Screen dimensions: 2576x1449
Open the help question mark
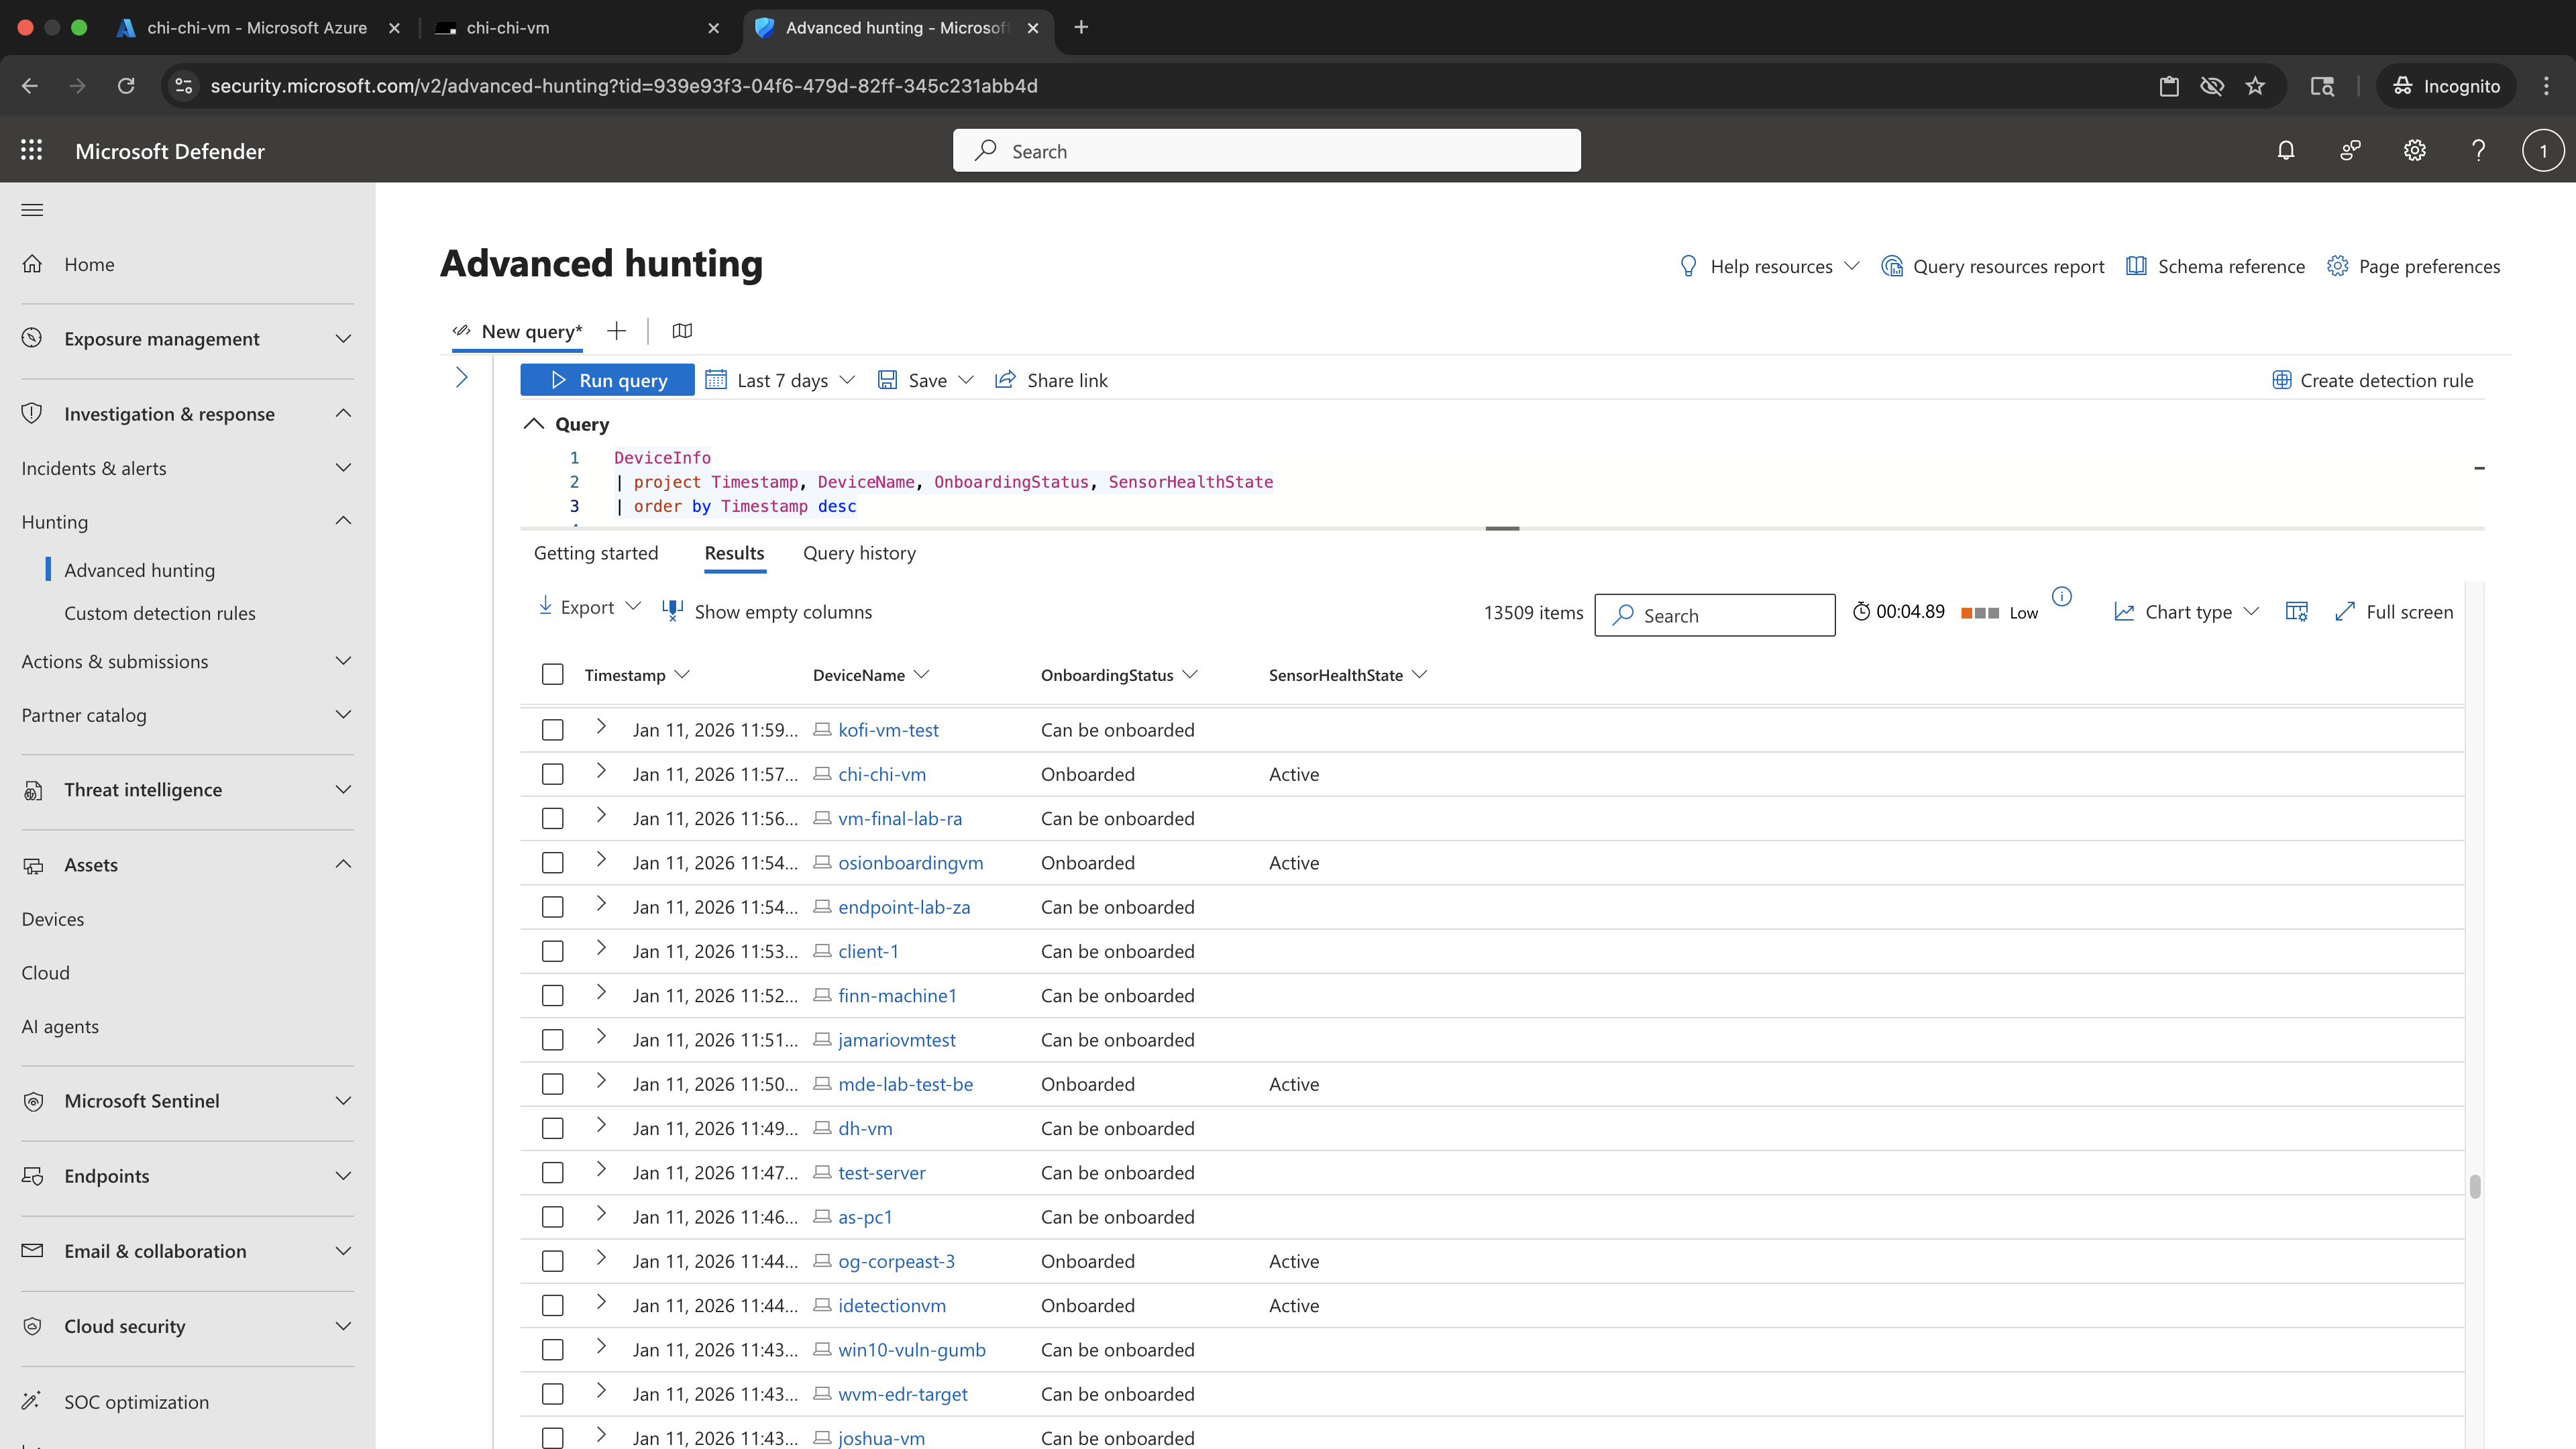[2479, 150]
